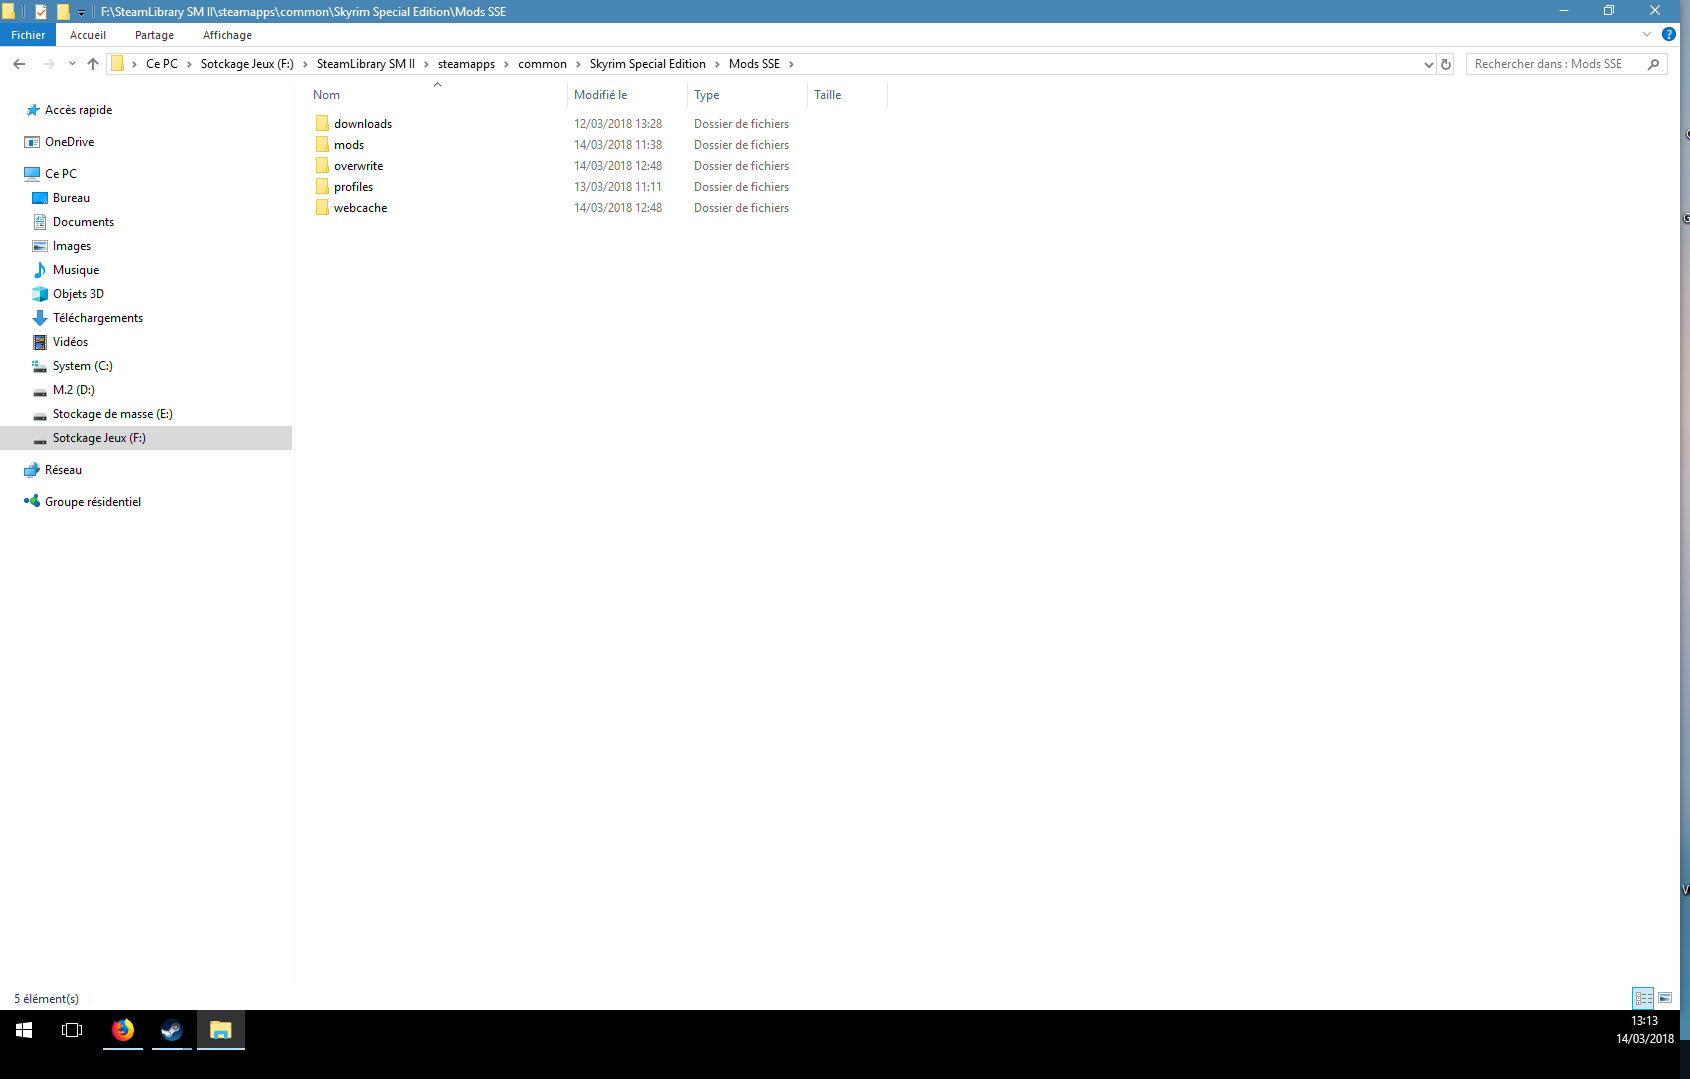Switch to the Affichage ribbon tab
The width and height of the screenshot is (1690, 1079).
coord(227,35)
